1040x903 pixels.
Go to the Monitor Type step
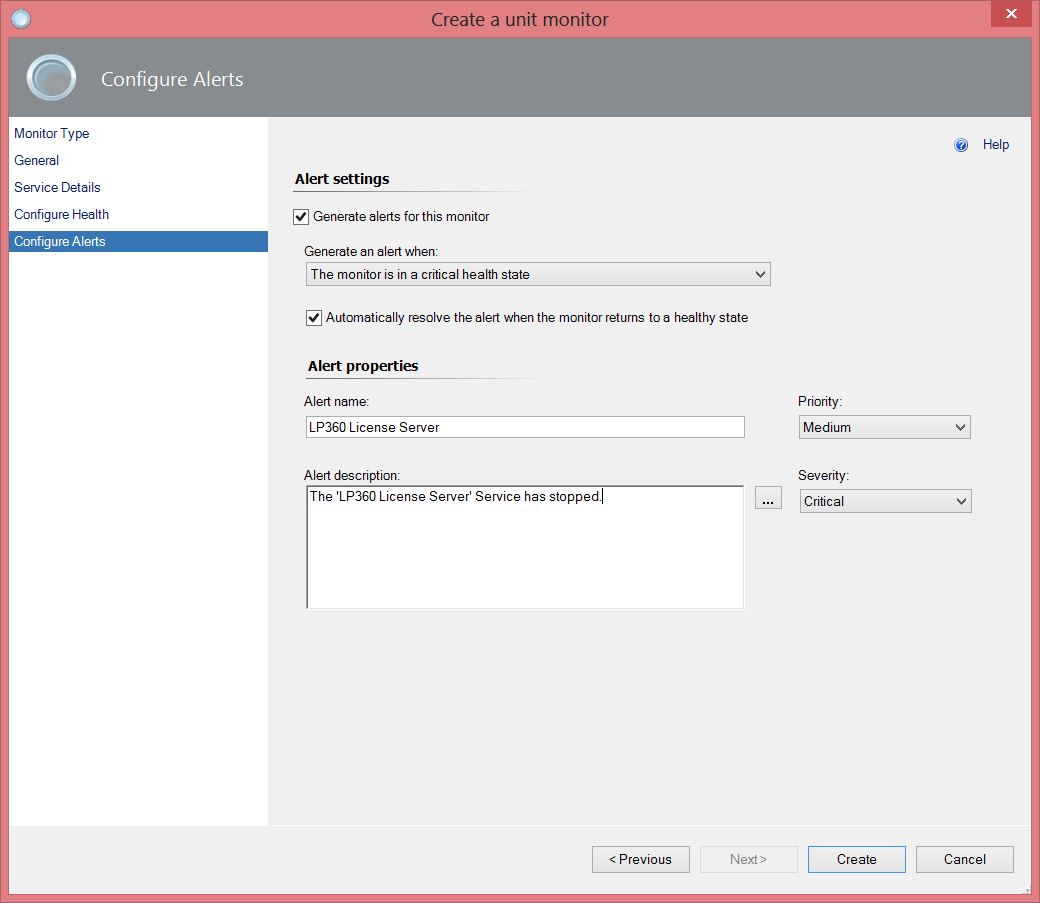tap(52, 133)
